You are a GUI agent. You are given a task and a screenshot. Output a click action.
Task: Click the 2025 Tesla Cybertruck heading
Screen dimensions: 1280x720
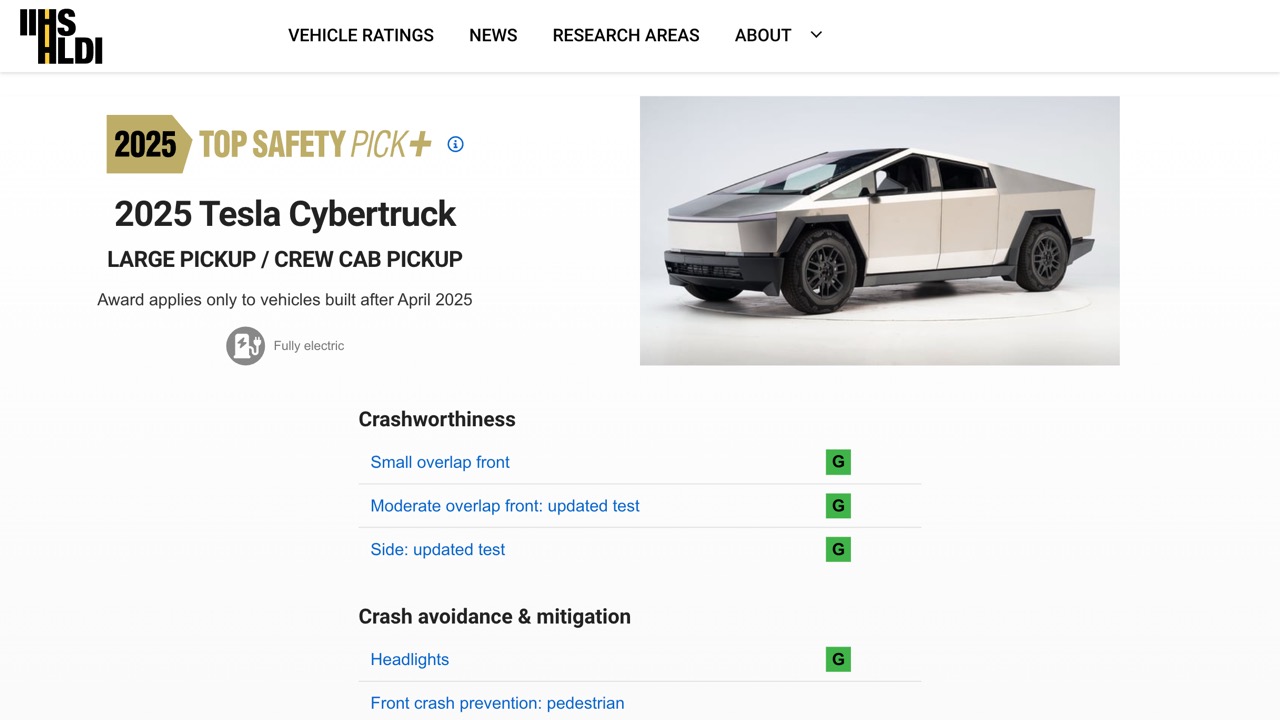click(x=285, y=214)
